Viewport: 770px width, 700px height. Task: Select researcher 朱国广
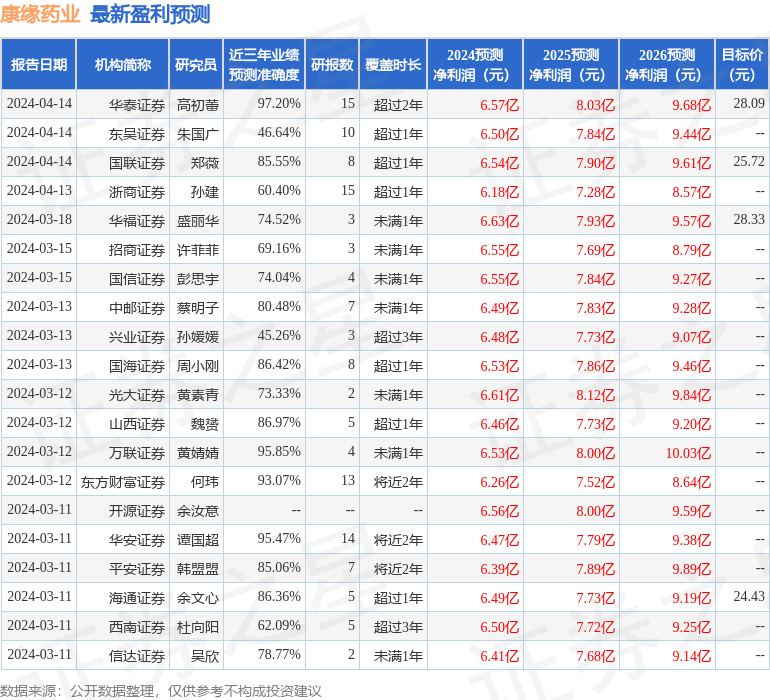[x=198, y=134]
